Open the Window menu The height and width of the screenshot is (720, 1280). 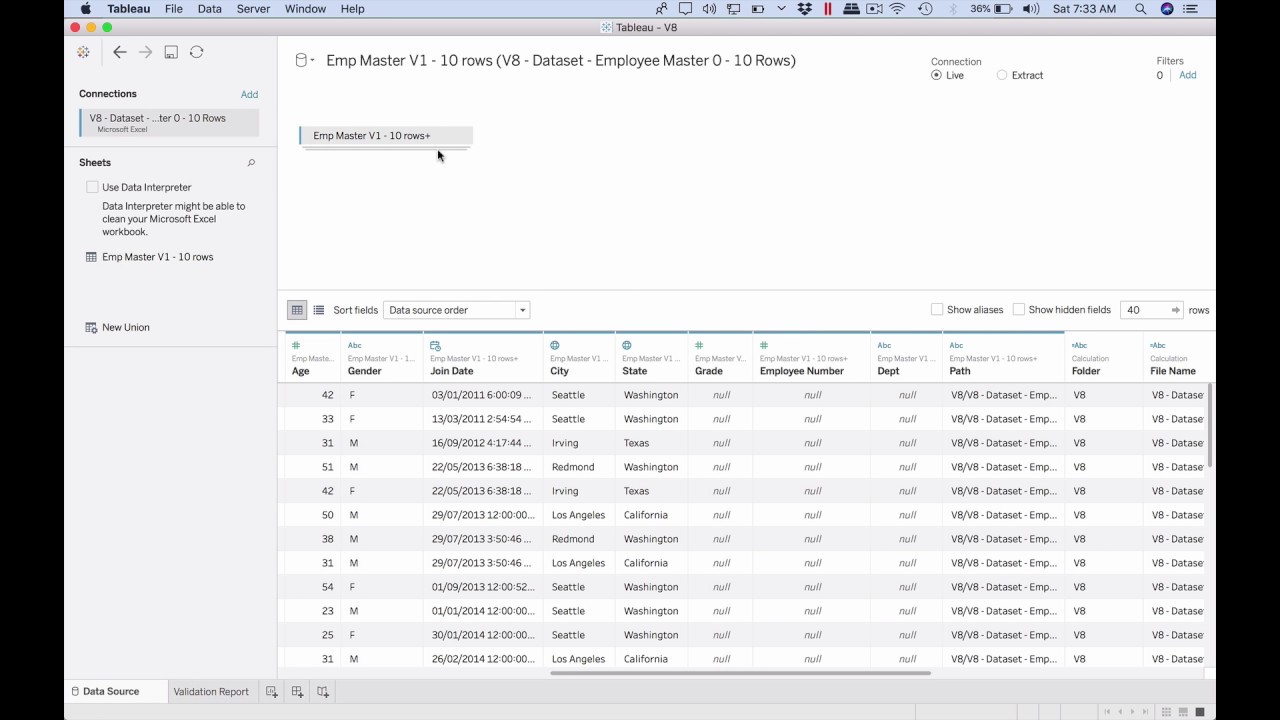coord(305,9)
